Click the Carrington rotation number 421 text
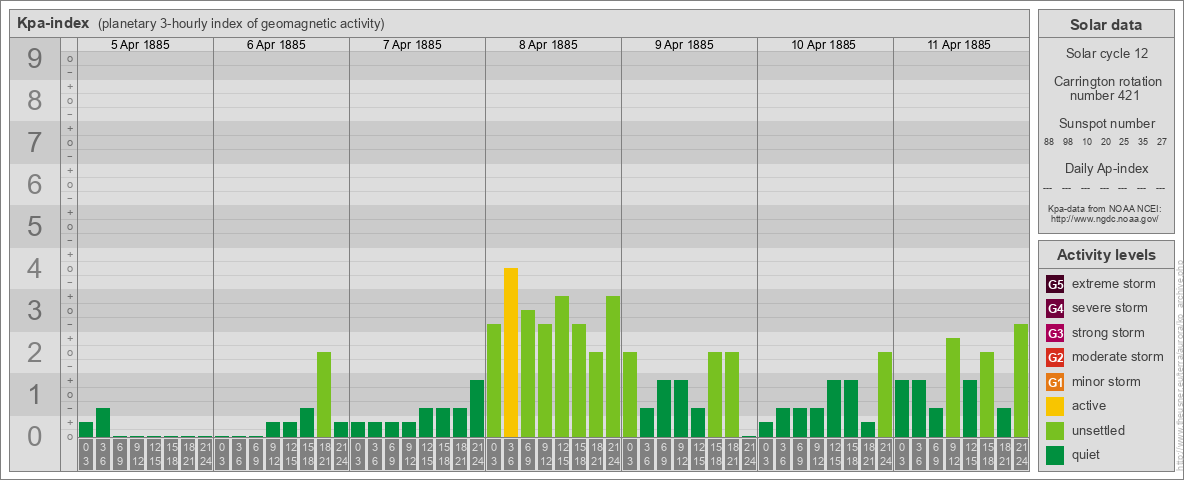Screen dimensions: 1184x480 (x=1106, y=88)
